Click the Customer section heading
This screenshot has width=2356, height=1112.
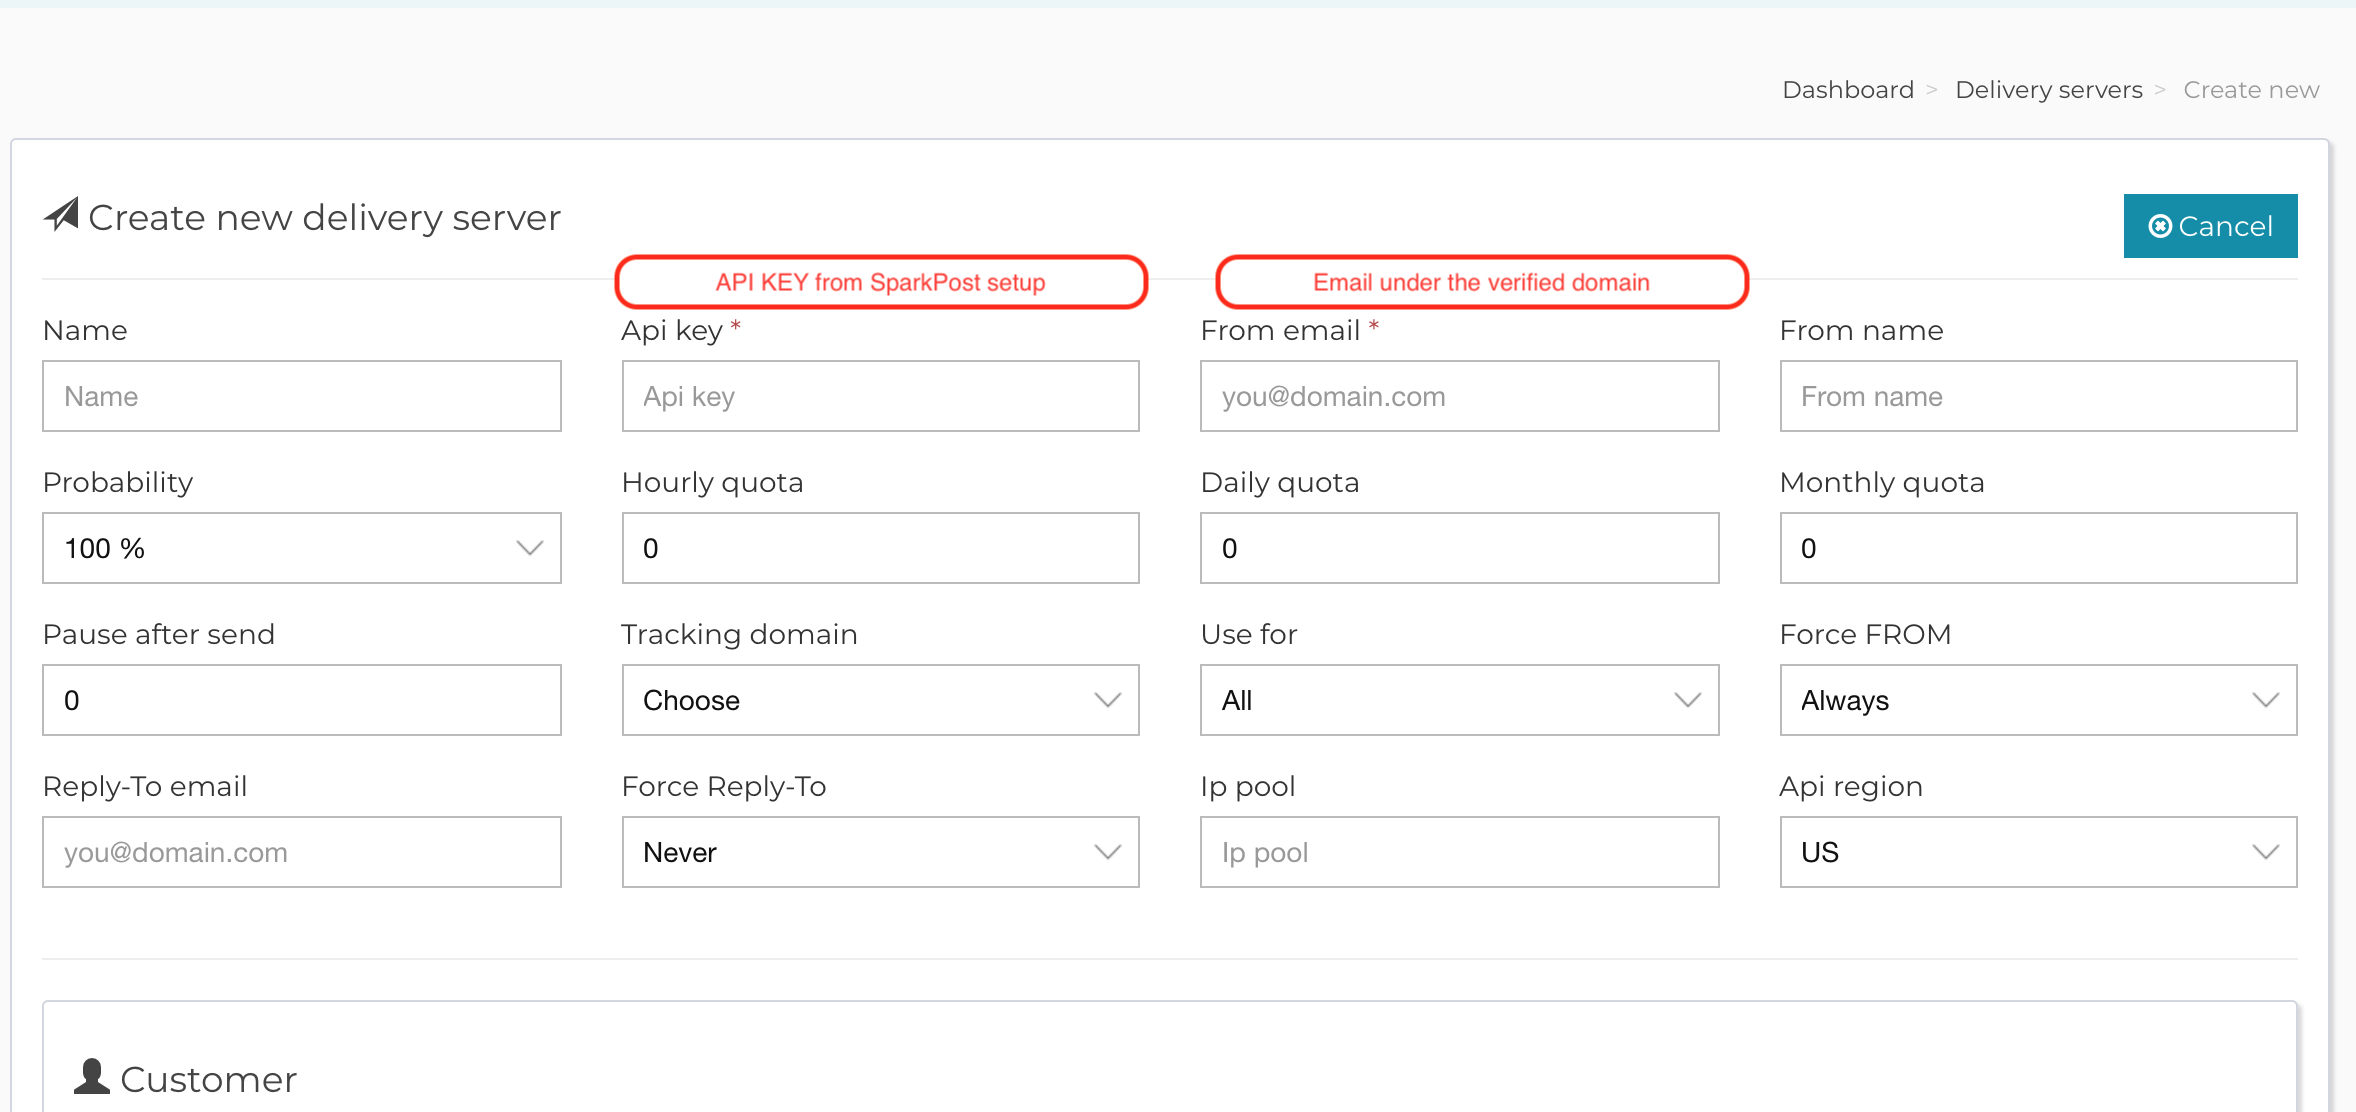point(208,1080)
